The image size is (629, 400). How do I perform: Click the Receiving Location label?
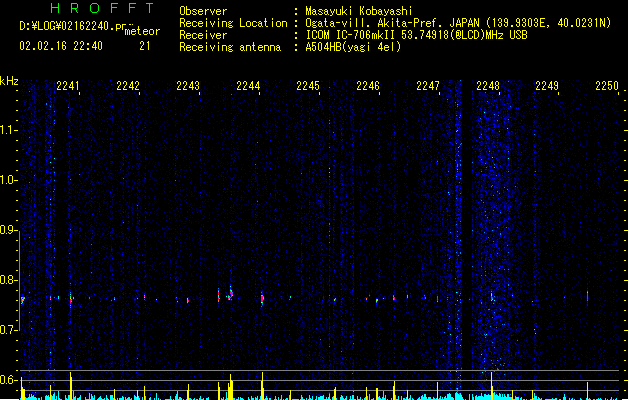pos(233,23)
